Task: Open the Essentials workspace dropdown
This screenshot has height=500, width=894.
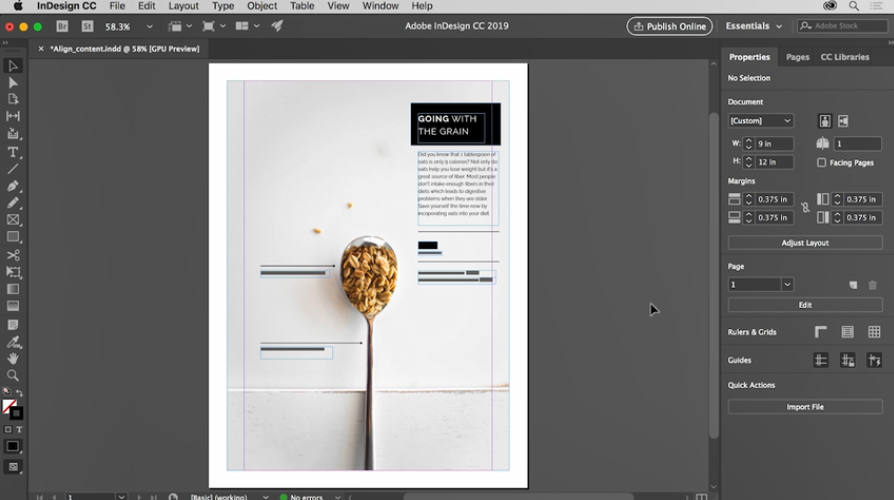Action: [x=754, y=26]
